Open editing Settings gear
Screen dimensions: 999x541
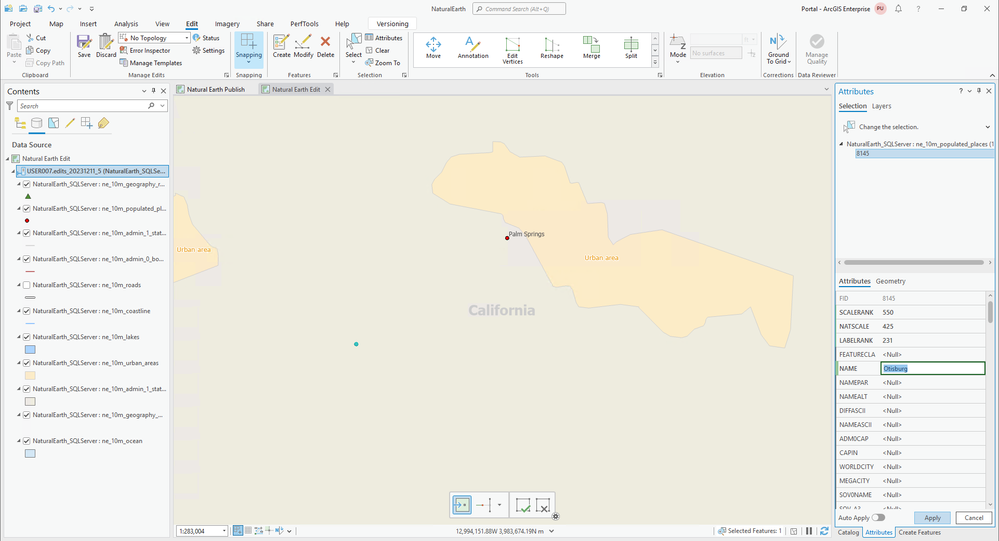point(208,50)
